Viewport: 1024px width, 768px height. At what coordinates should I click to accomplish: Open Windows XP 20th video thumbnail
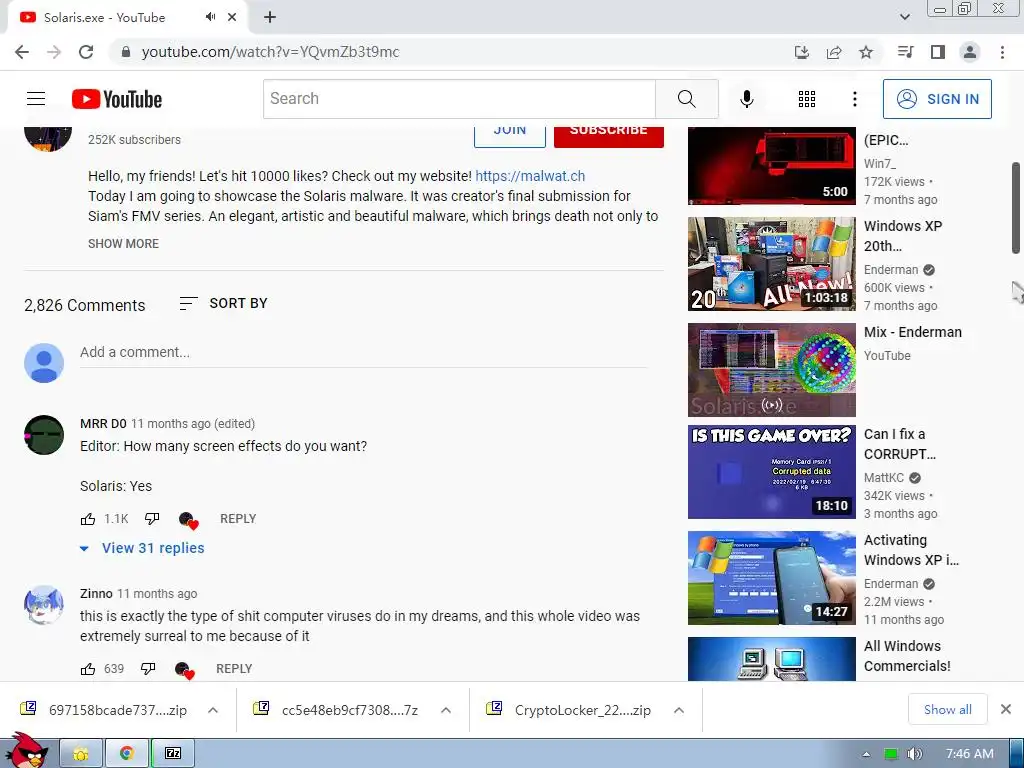pyautogui.click(x=771, y=264)
